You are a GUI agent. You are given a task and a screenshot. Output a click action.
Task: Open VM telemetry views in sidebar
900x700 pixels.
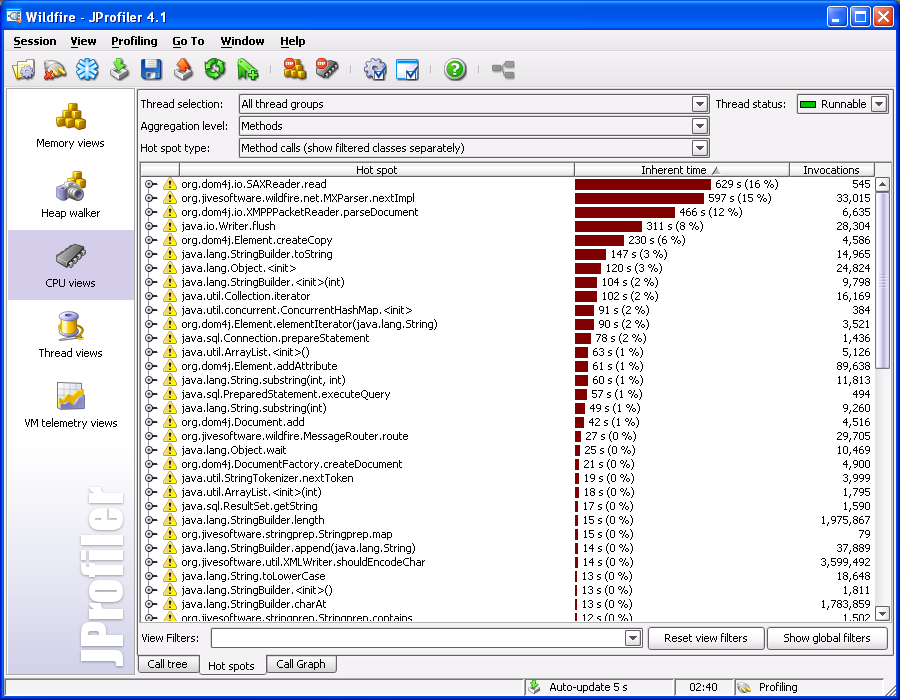pos(71,405)
